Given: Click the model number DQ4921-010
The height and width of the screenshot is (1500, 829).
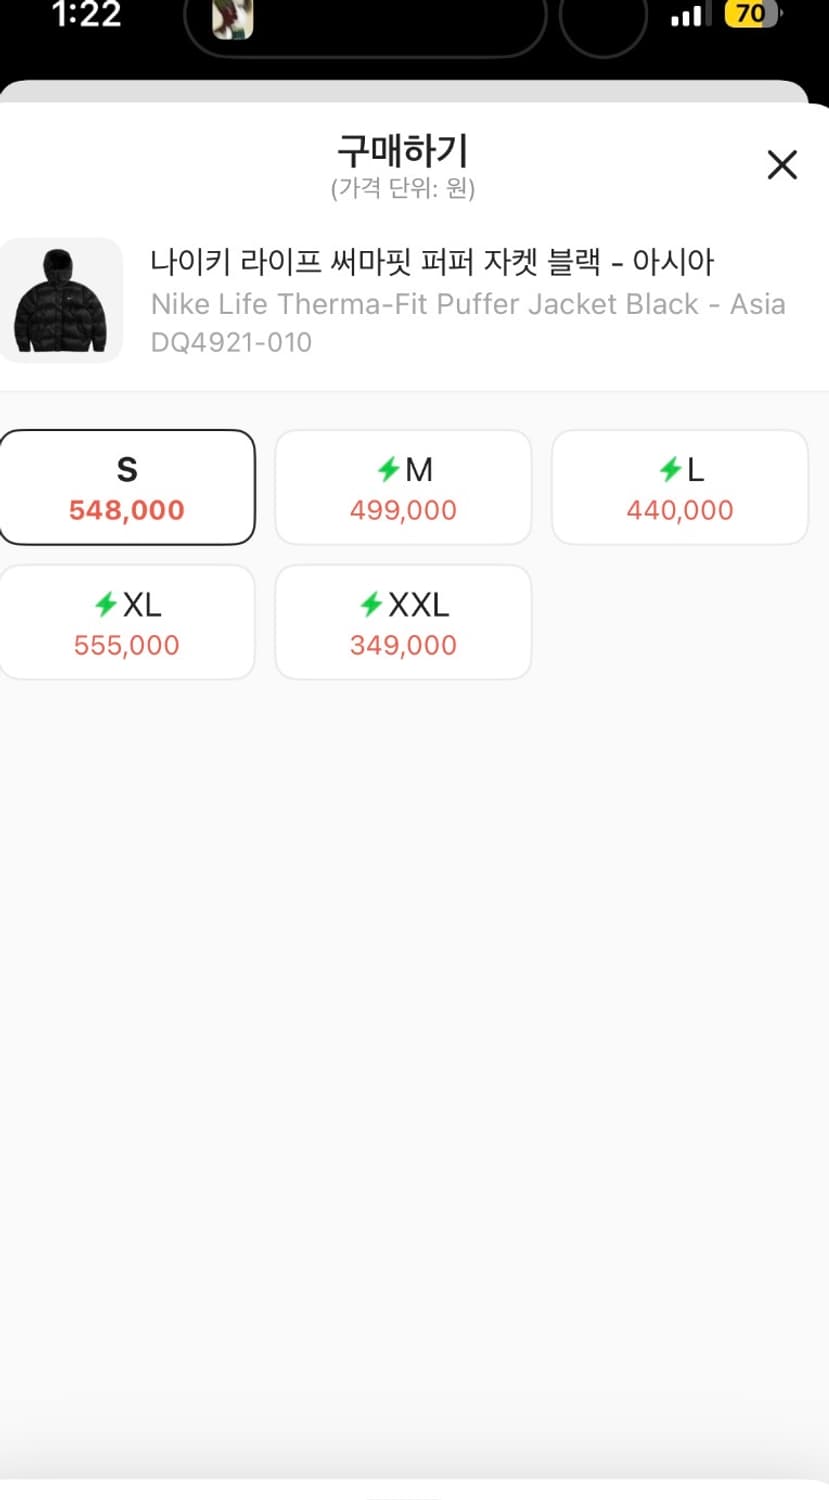Looking at the screenshot, I should 231,342.
